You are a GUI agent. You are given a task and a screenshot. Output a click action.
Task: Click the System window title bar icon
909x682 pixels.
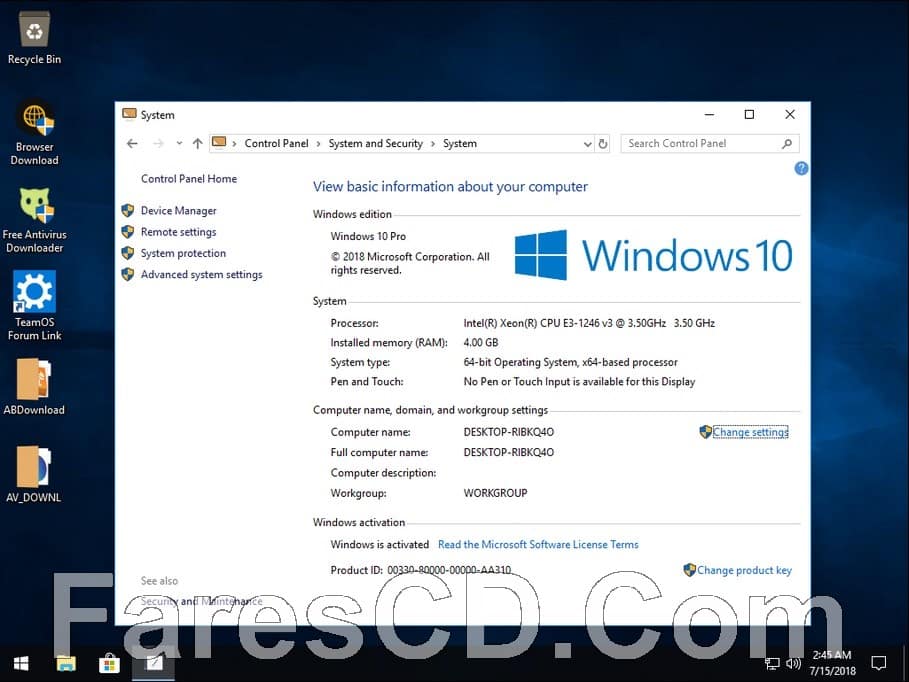point(129,114)
